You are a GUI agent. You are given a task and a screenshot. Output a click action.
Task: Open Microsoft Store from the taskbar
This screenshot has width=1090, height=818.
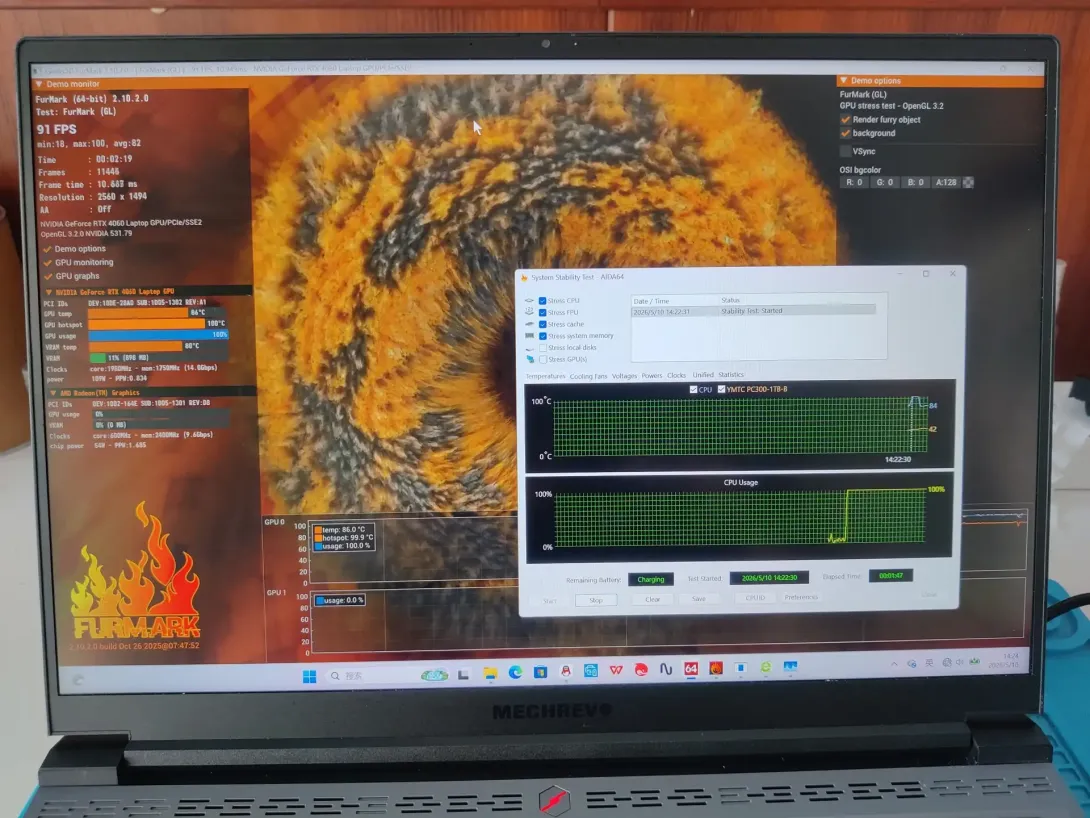click(x=540, y=672)
